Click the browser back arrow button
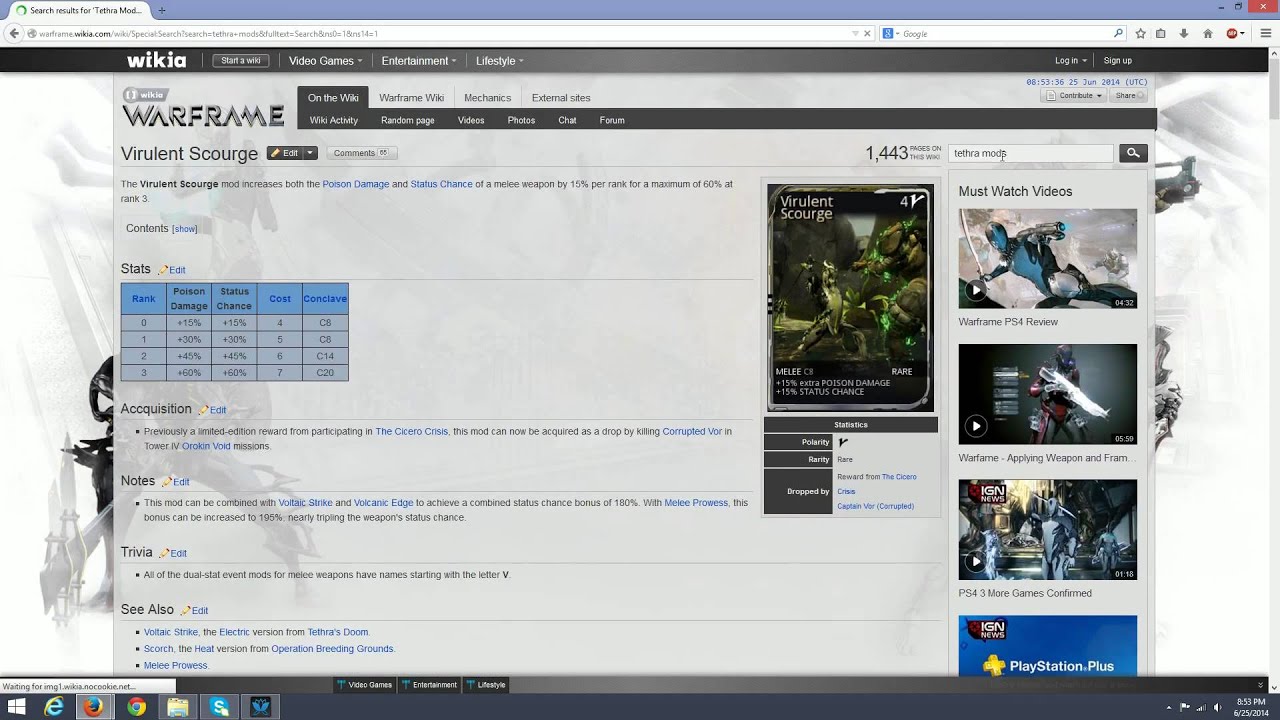This screenshot has width=1280, height=720. coord(13,33)
